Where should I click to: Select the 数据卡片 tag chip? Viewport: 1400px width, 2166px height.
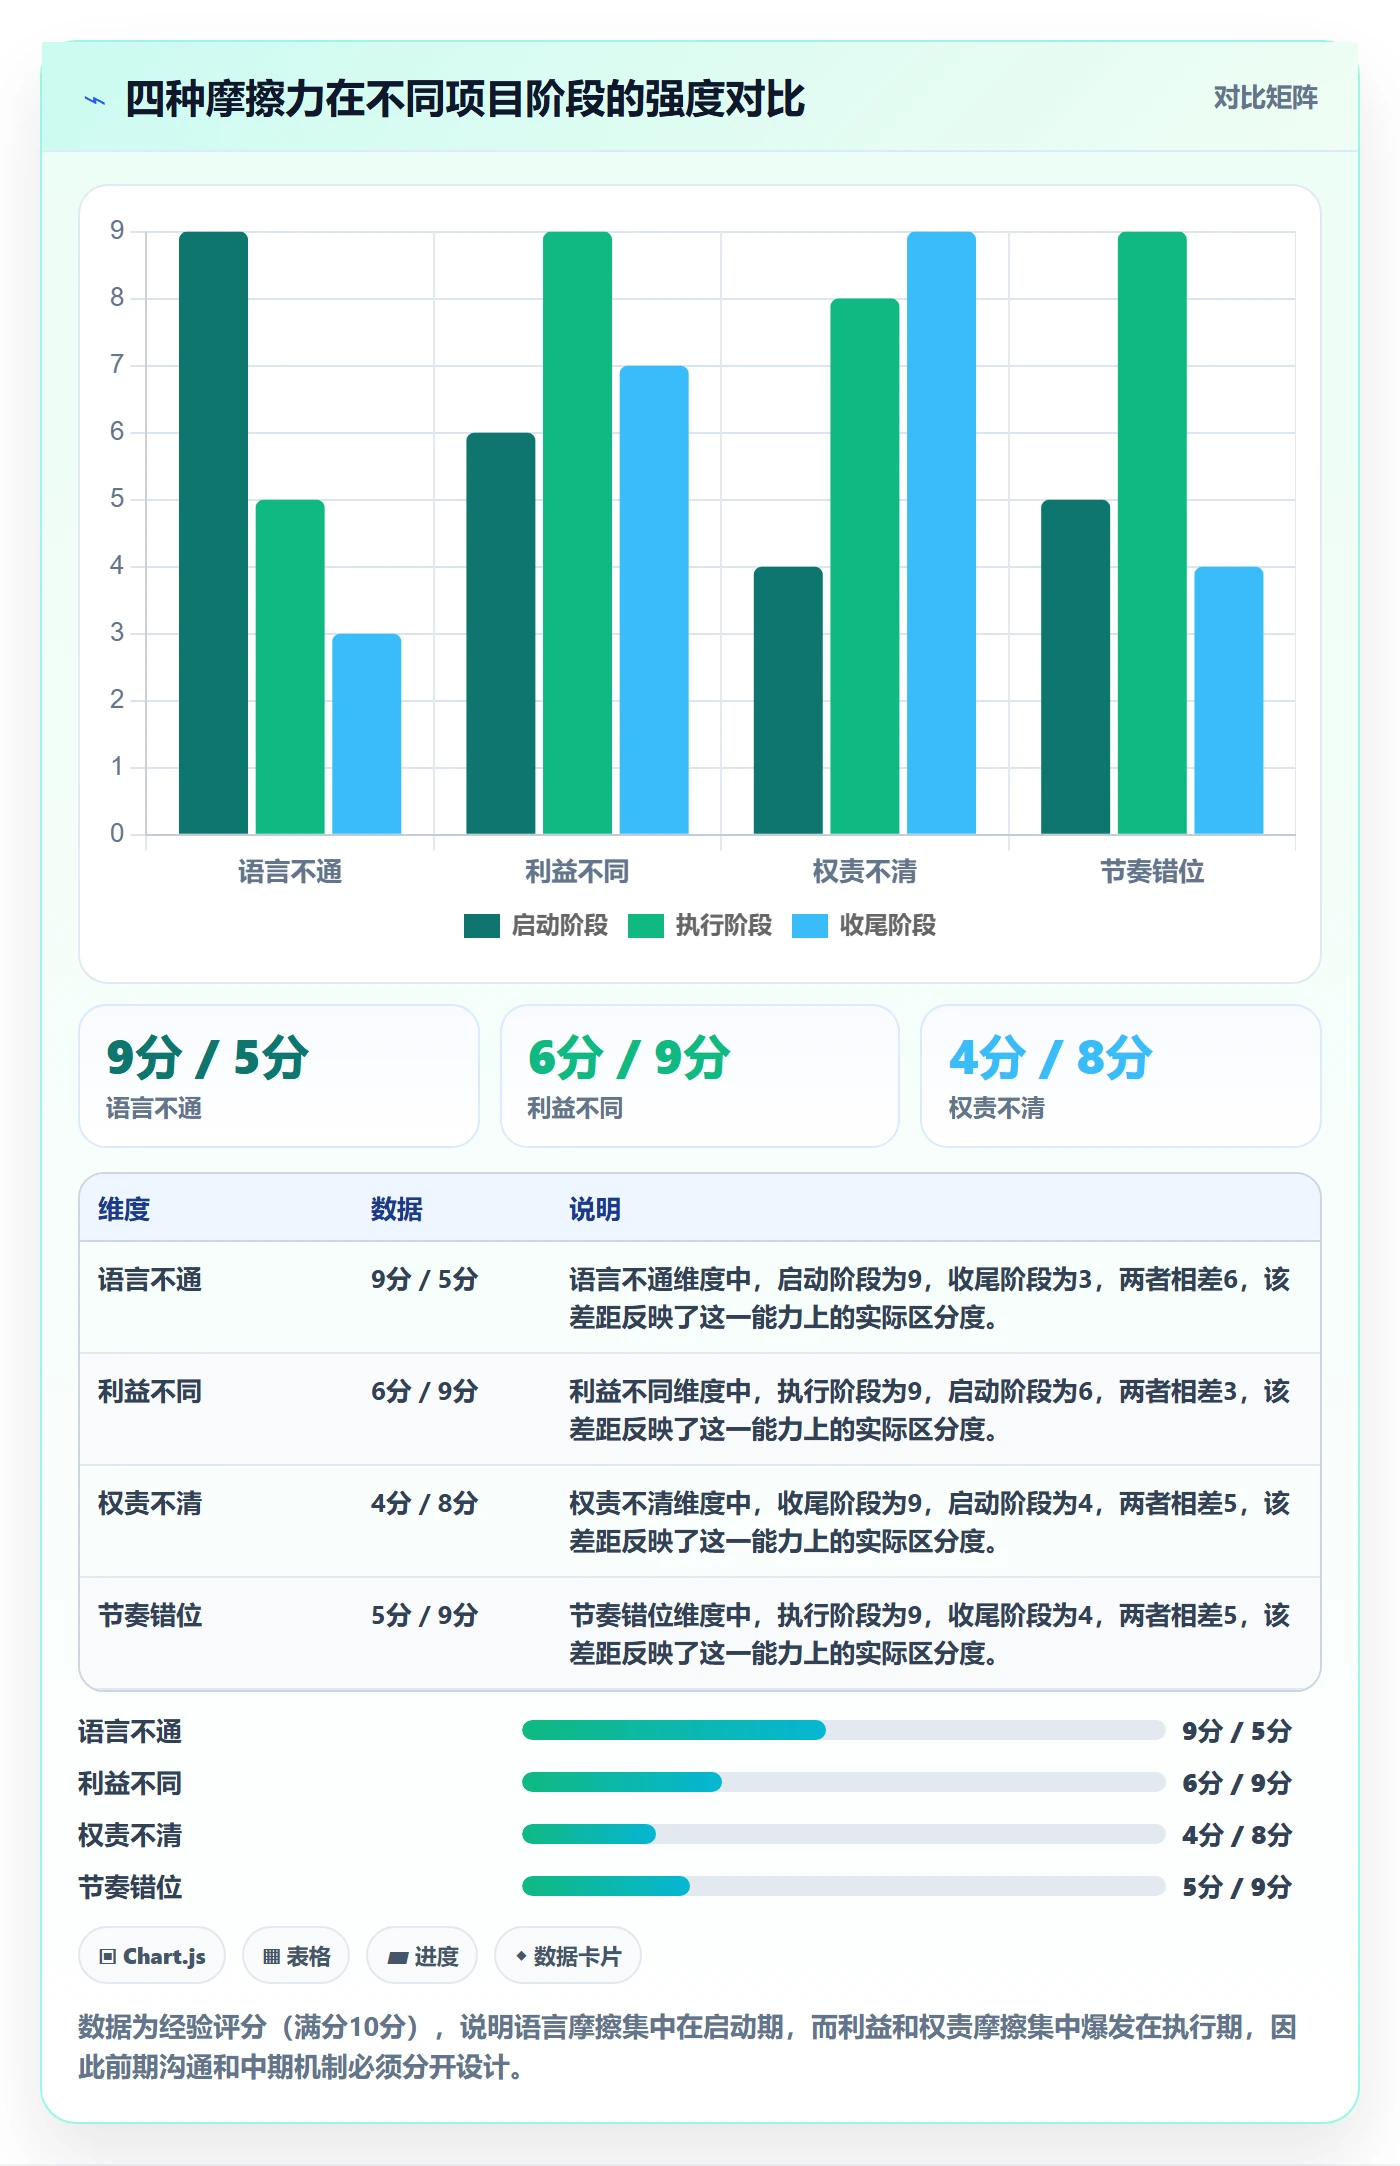[568, 1956]
